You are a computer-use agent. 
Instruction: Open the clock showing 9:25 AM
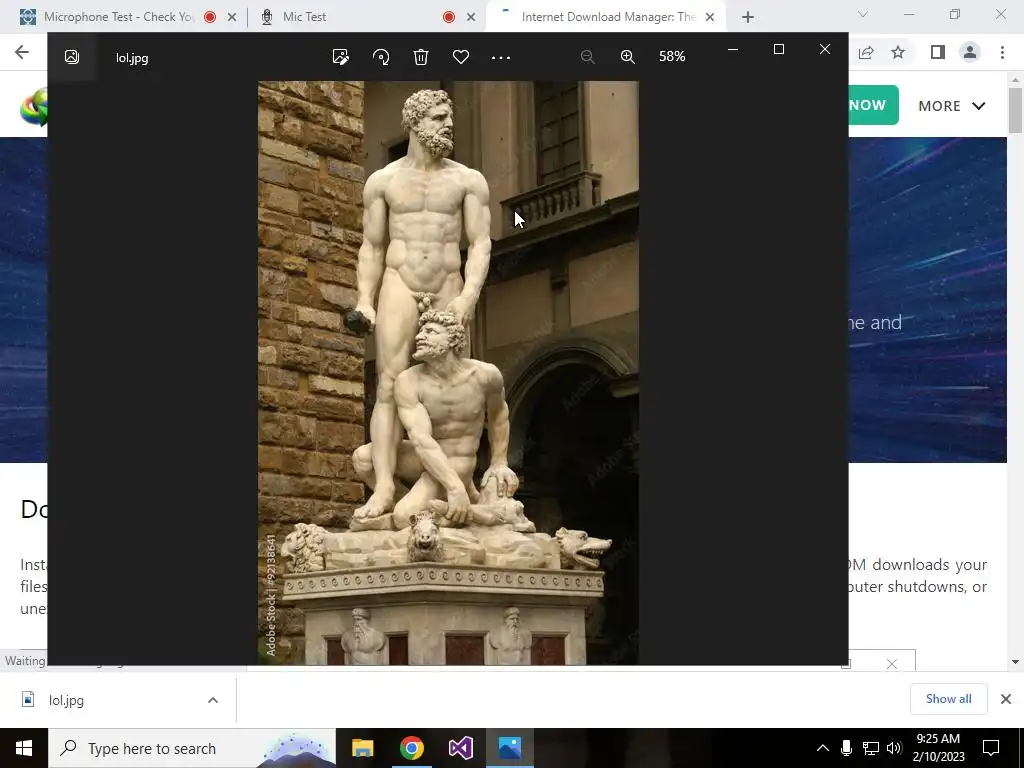tap(938, 748)
